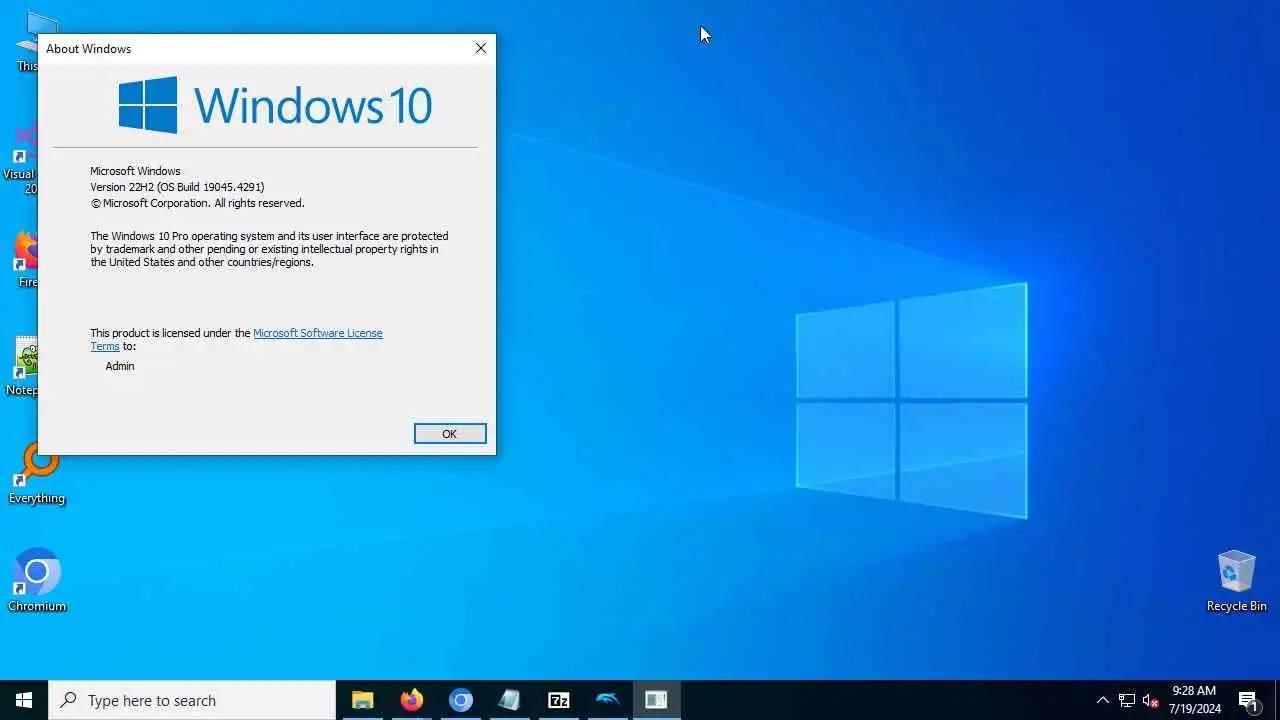Launch Firefox from the taskbar

click(x=411, y=700)
